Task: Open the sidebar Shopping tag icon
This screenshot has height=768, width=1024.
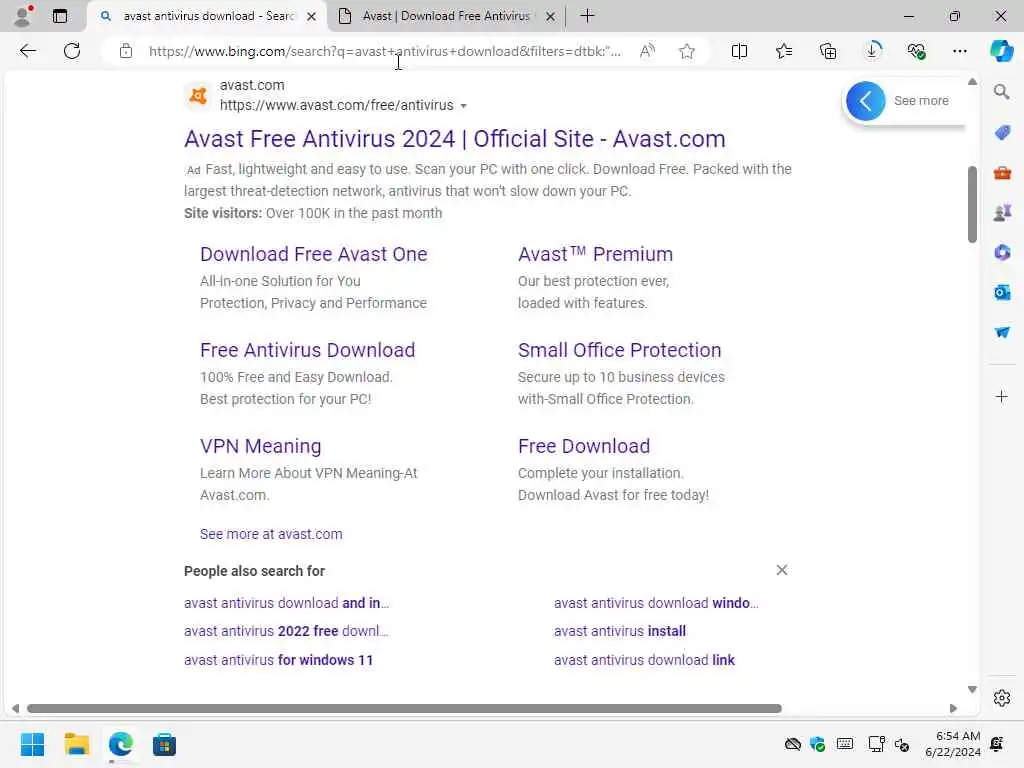Action: click(x=1002, y=133)
